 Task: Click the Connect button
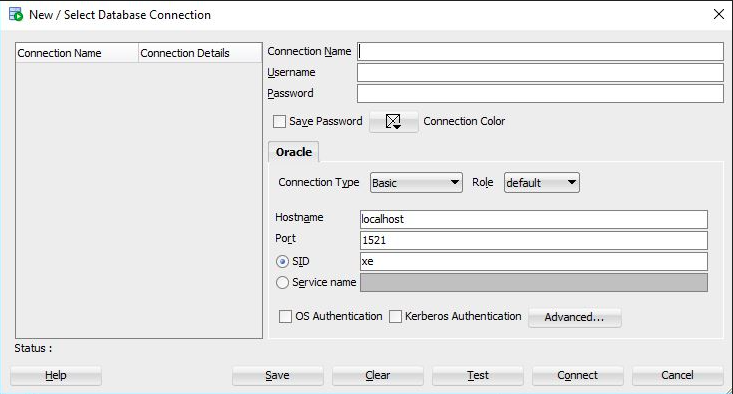[578, 375]
